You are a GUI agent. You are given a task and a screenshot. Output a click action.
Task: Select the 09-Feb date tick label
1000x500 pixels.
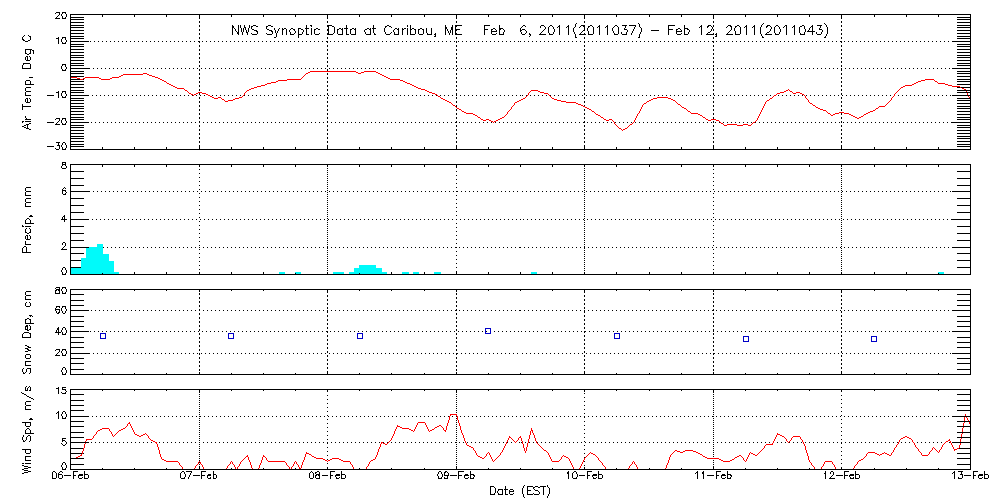456,478
